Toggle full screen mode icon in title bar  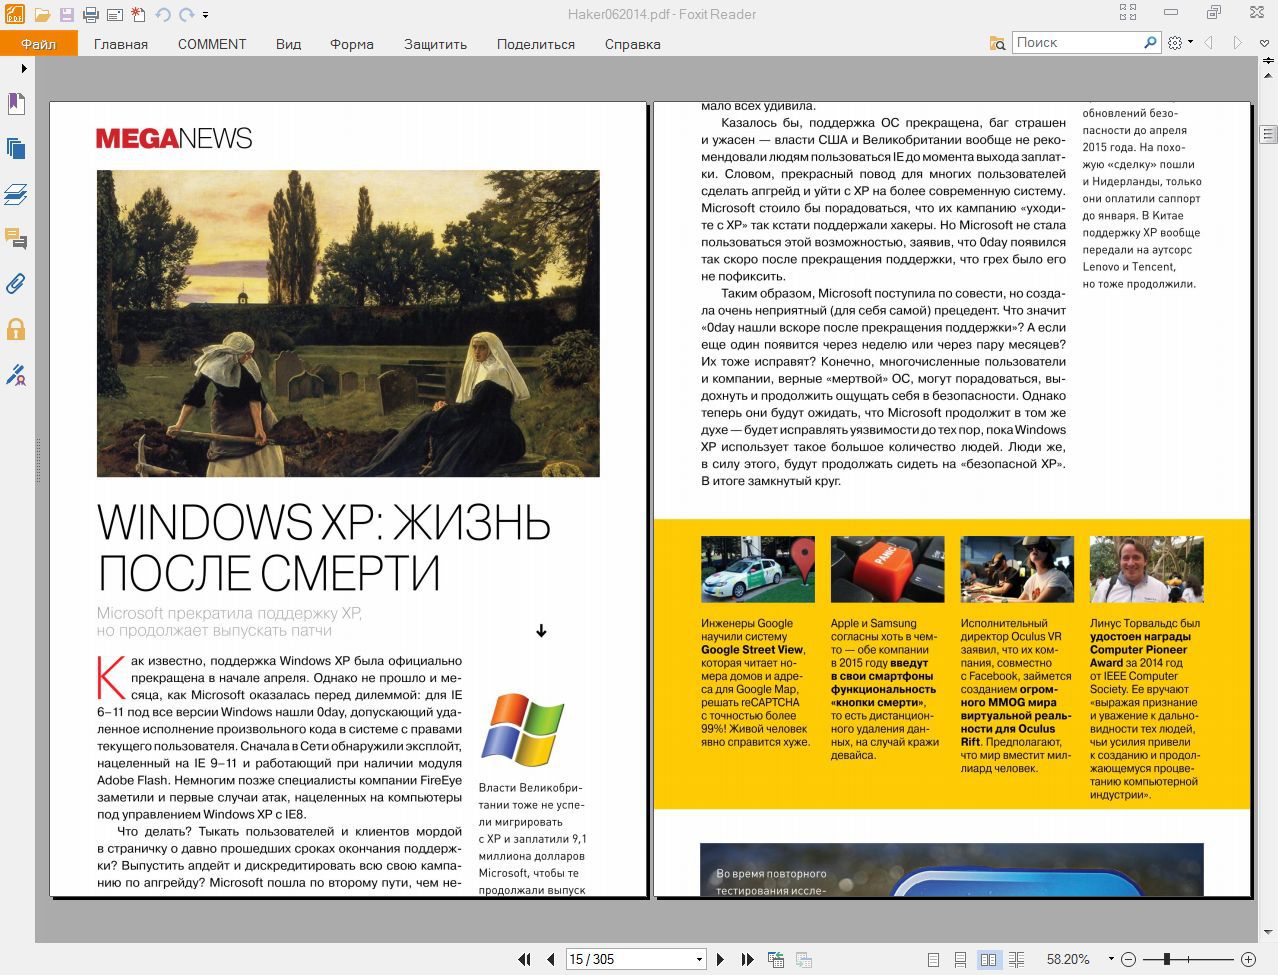pyautogui.click(x=1128, y=13)
